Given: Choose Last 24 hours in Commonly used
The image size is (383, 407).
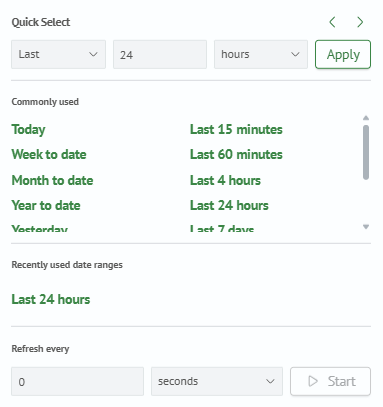Looking at the screenshot, I should pyautogui.click(x=229, y=205).
